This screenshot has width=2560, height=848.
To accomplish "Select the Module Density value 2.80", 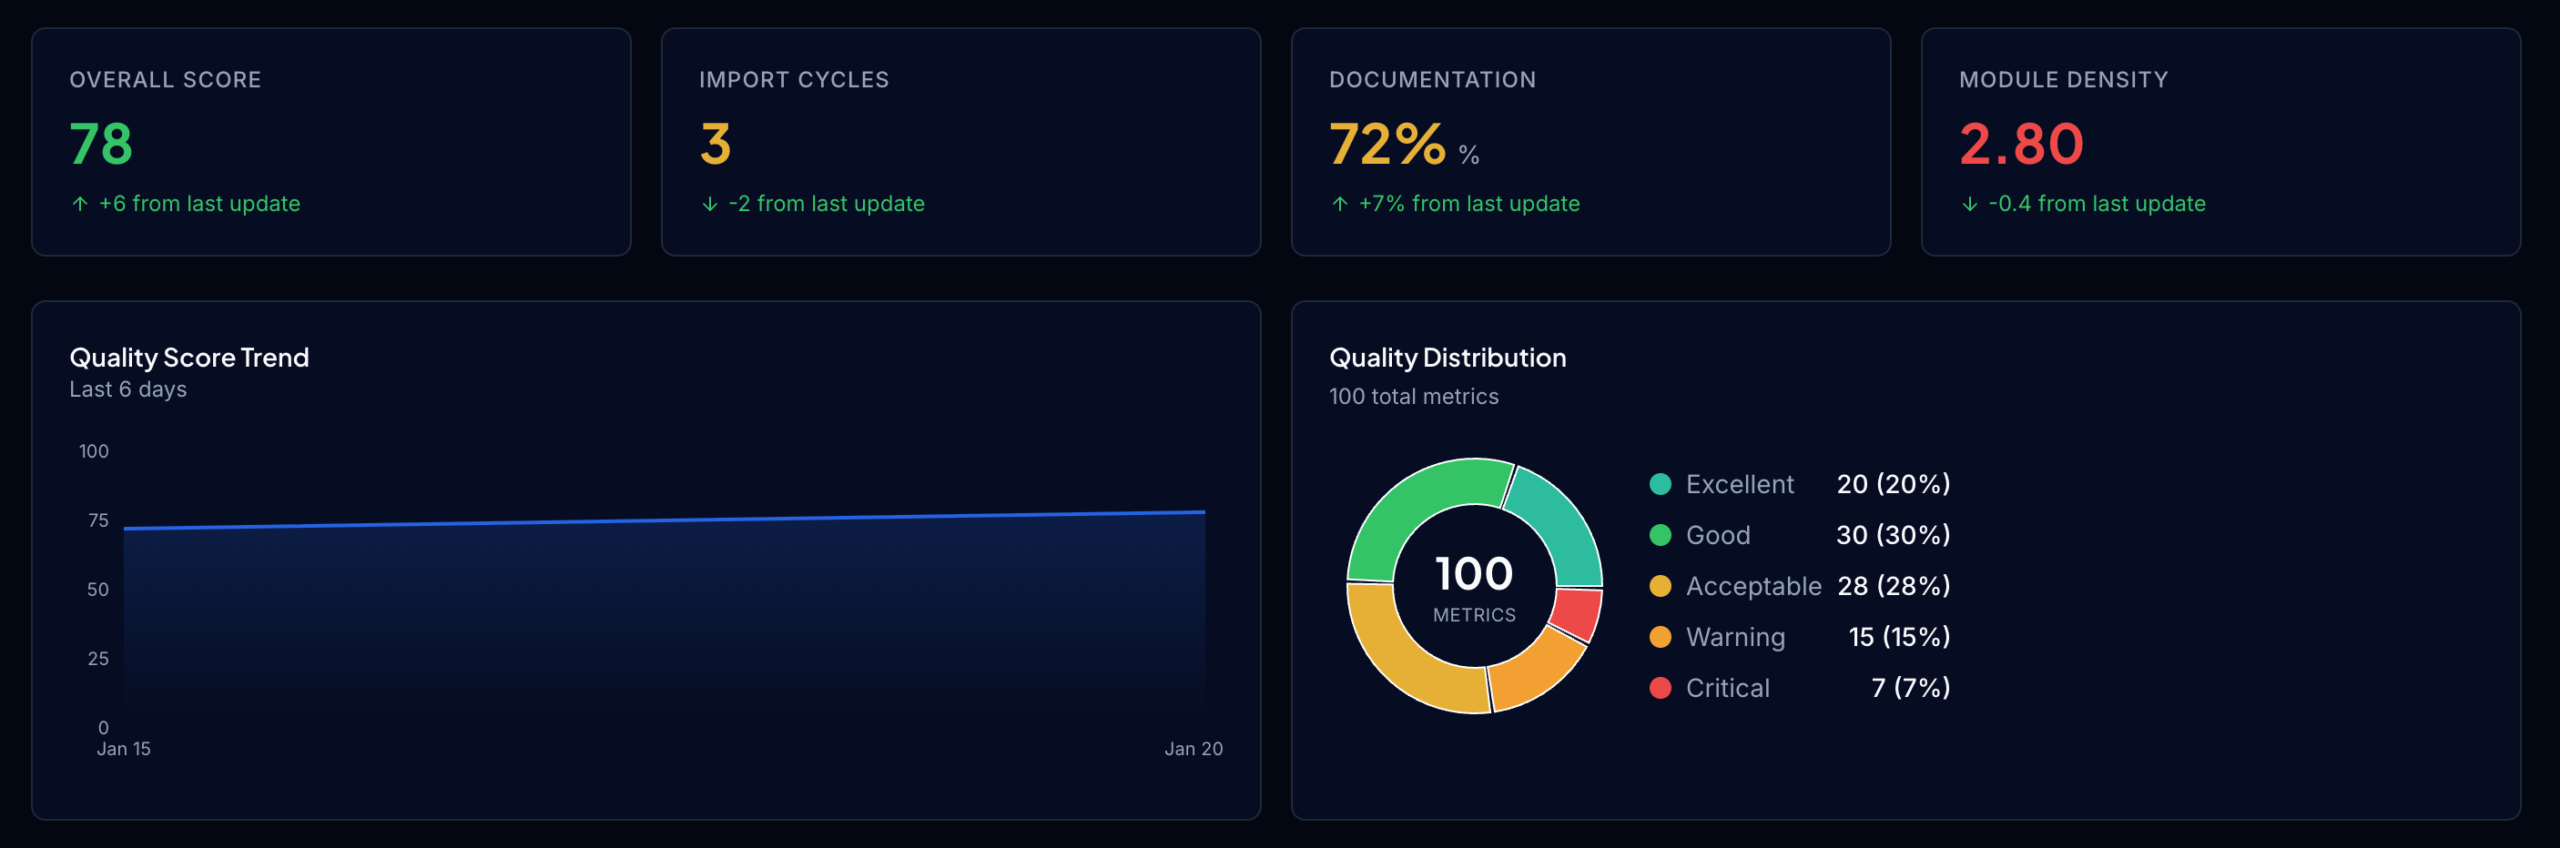I will coord(2021,144).
